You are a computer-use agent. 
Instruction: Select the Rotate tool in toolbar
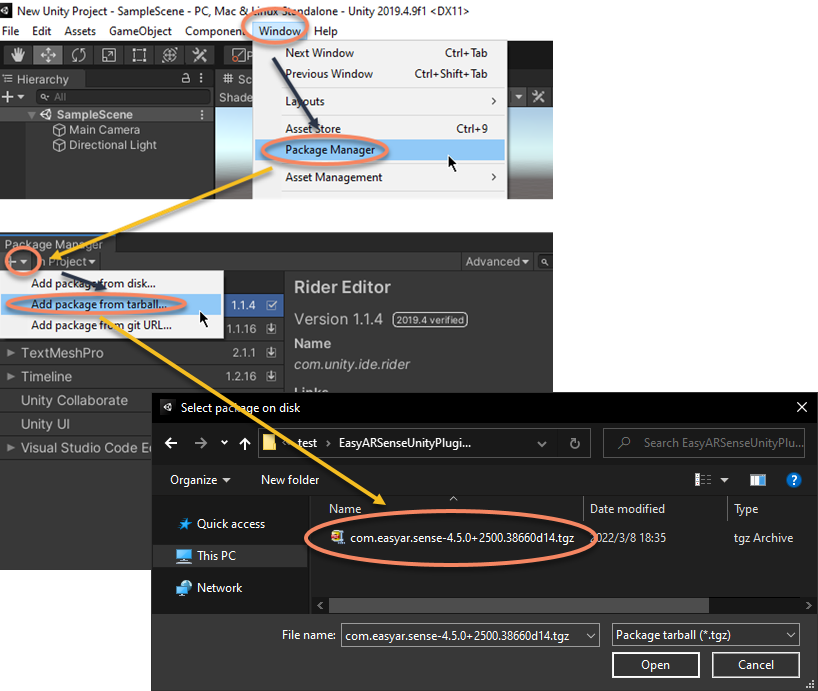(x=78, y=55)
